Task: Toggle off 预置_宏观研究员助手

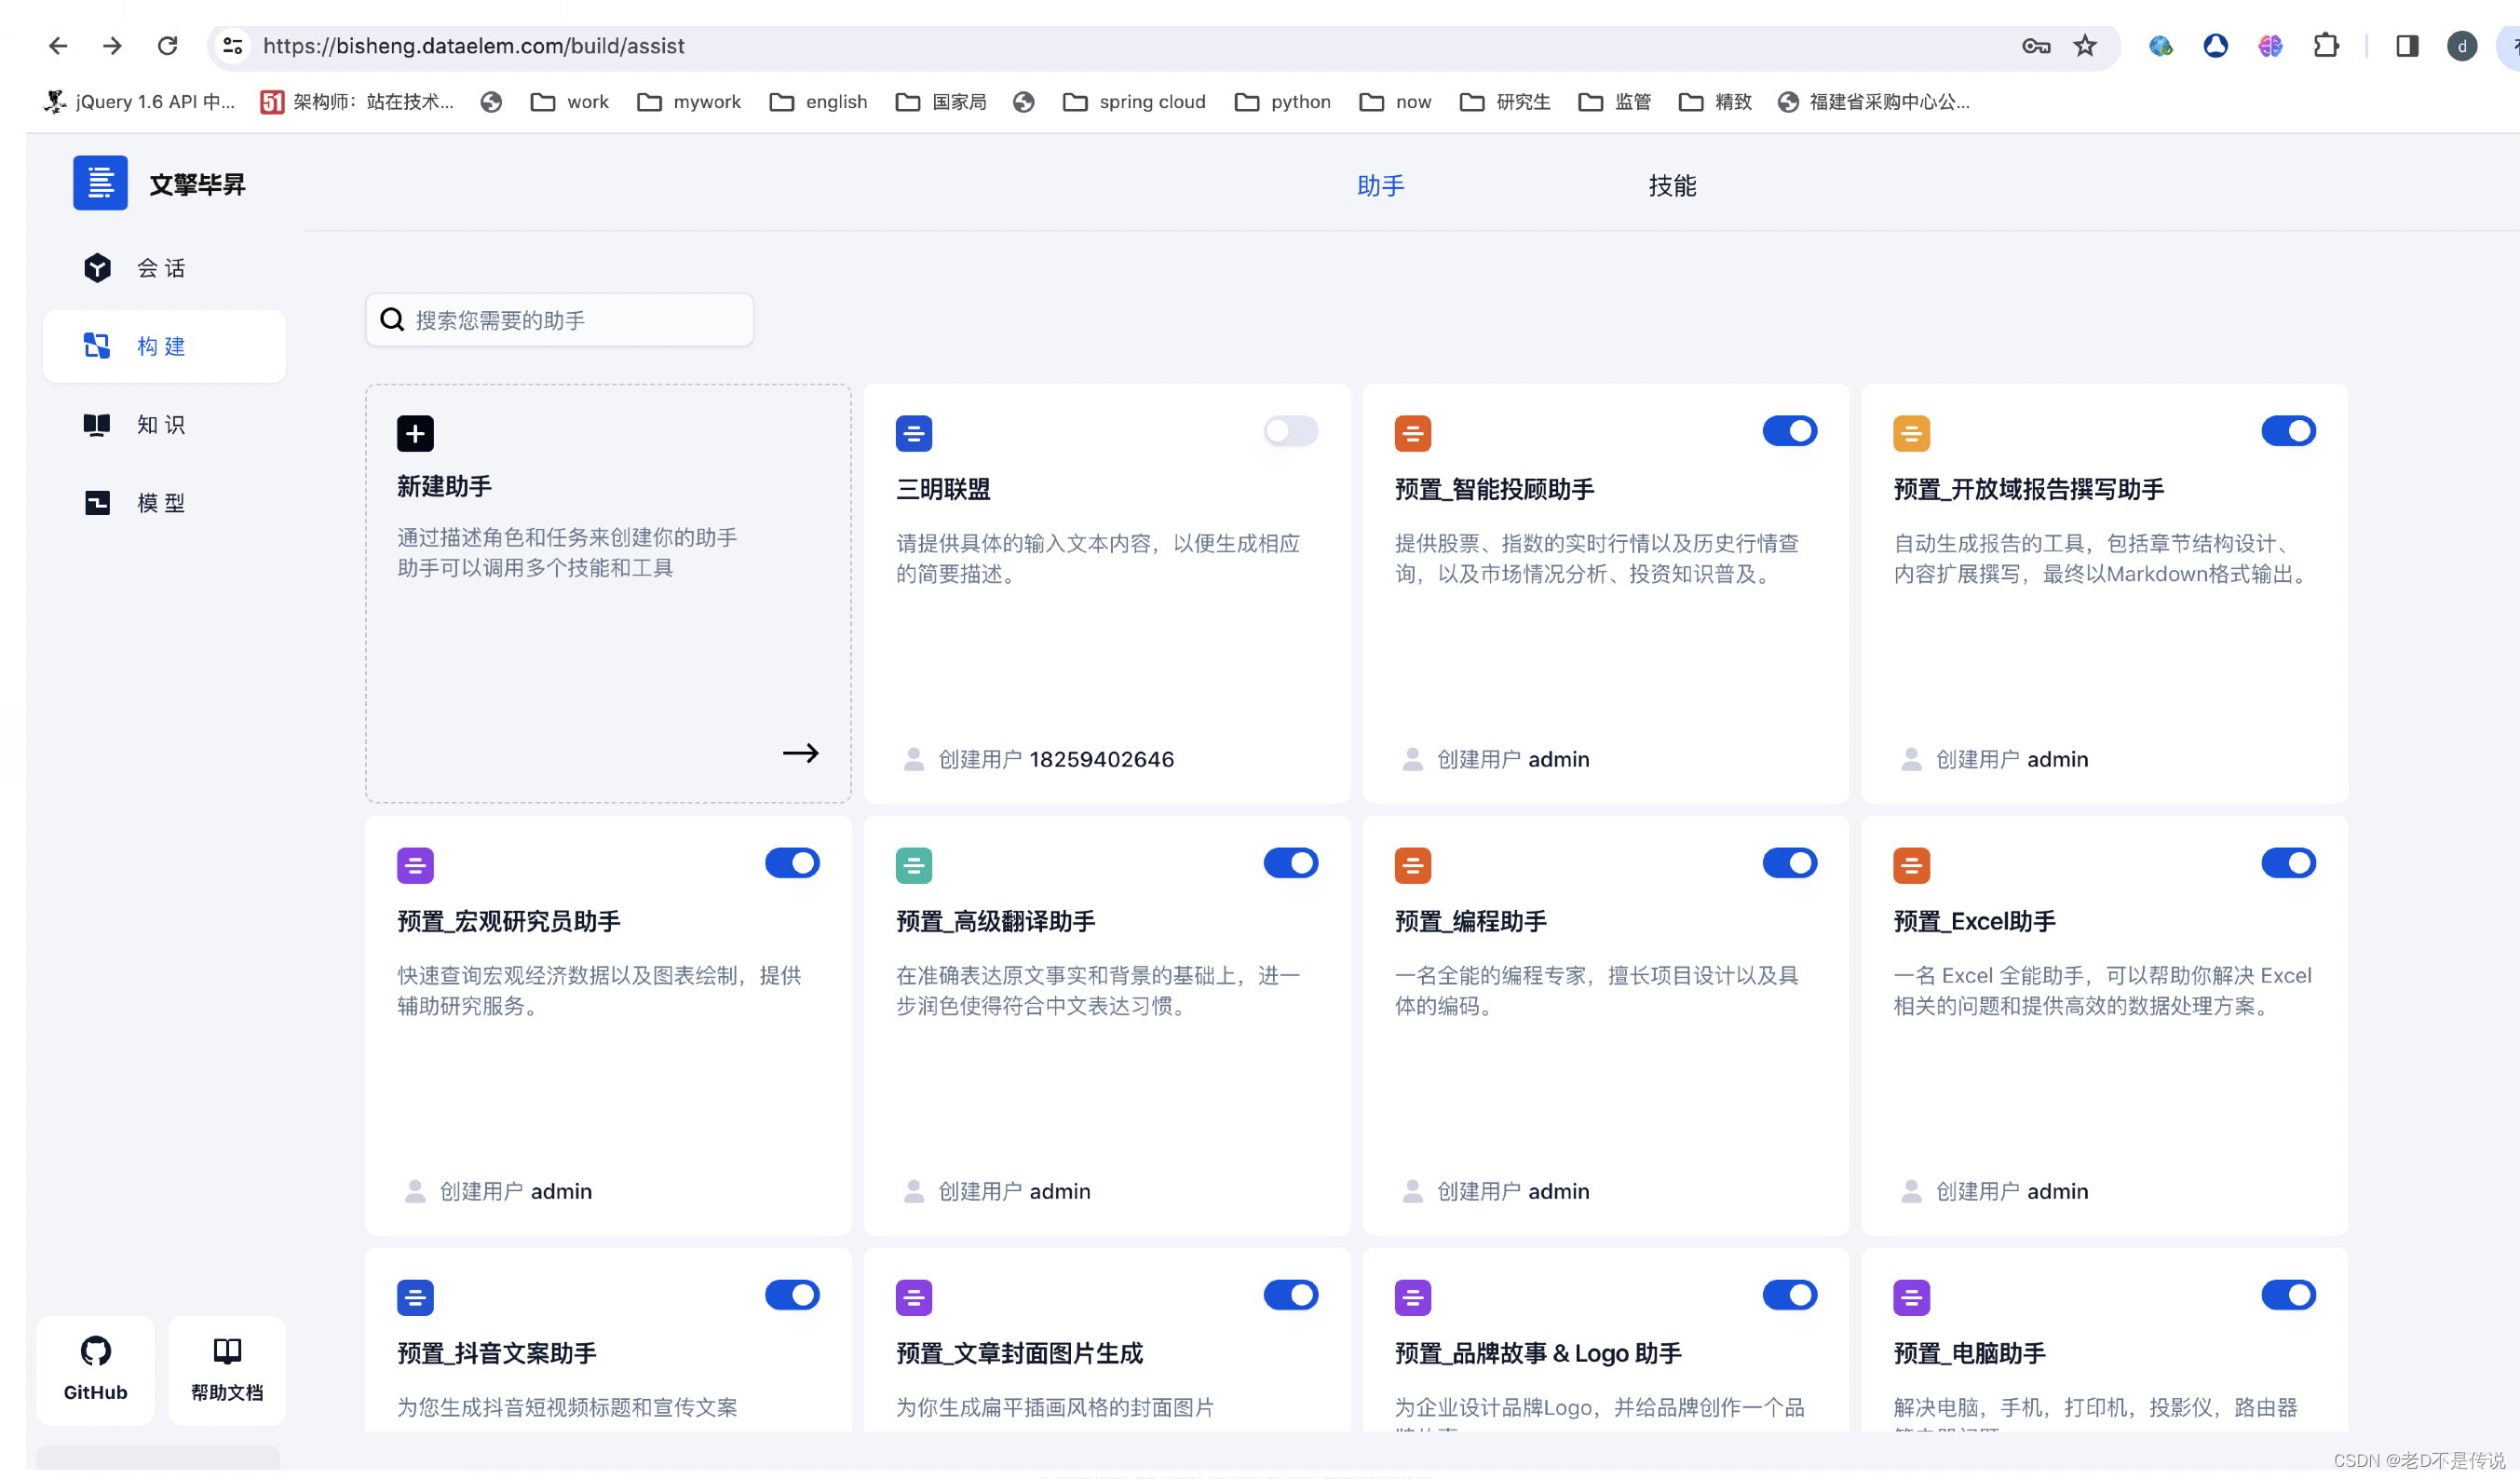Action: (x=792, y=863)
